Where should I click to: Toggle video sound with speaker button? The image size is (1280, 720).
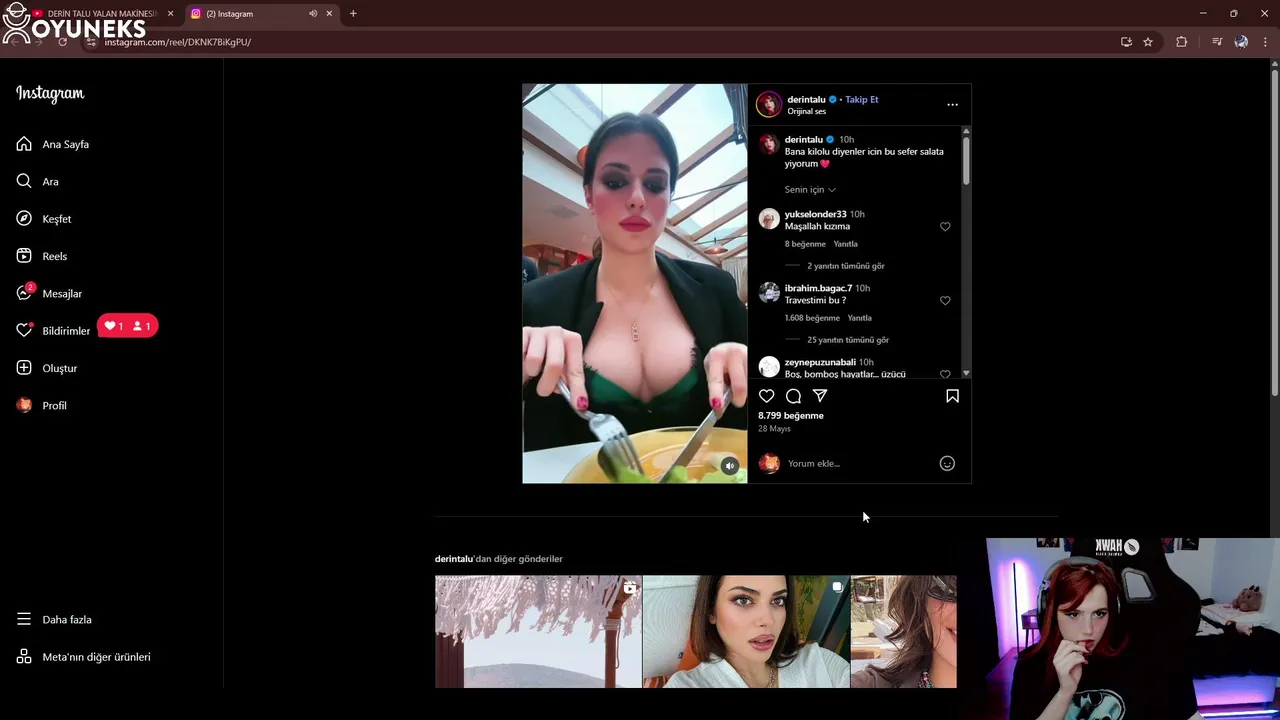point(730,466)
